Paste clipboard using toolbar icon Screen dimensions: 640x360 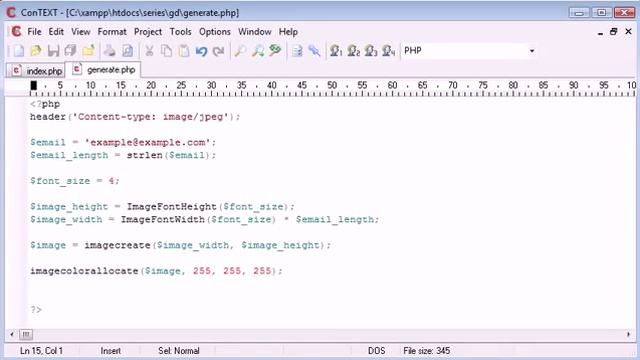click(x=184, y=51)
